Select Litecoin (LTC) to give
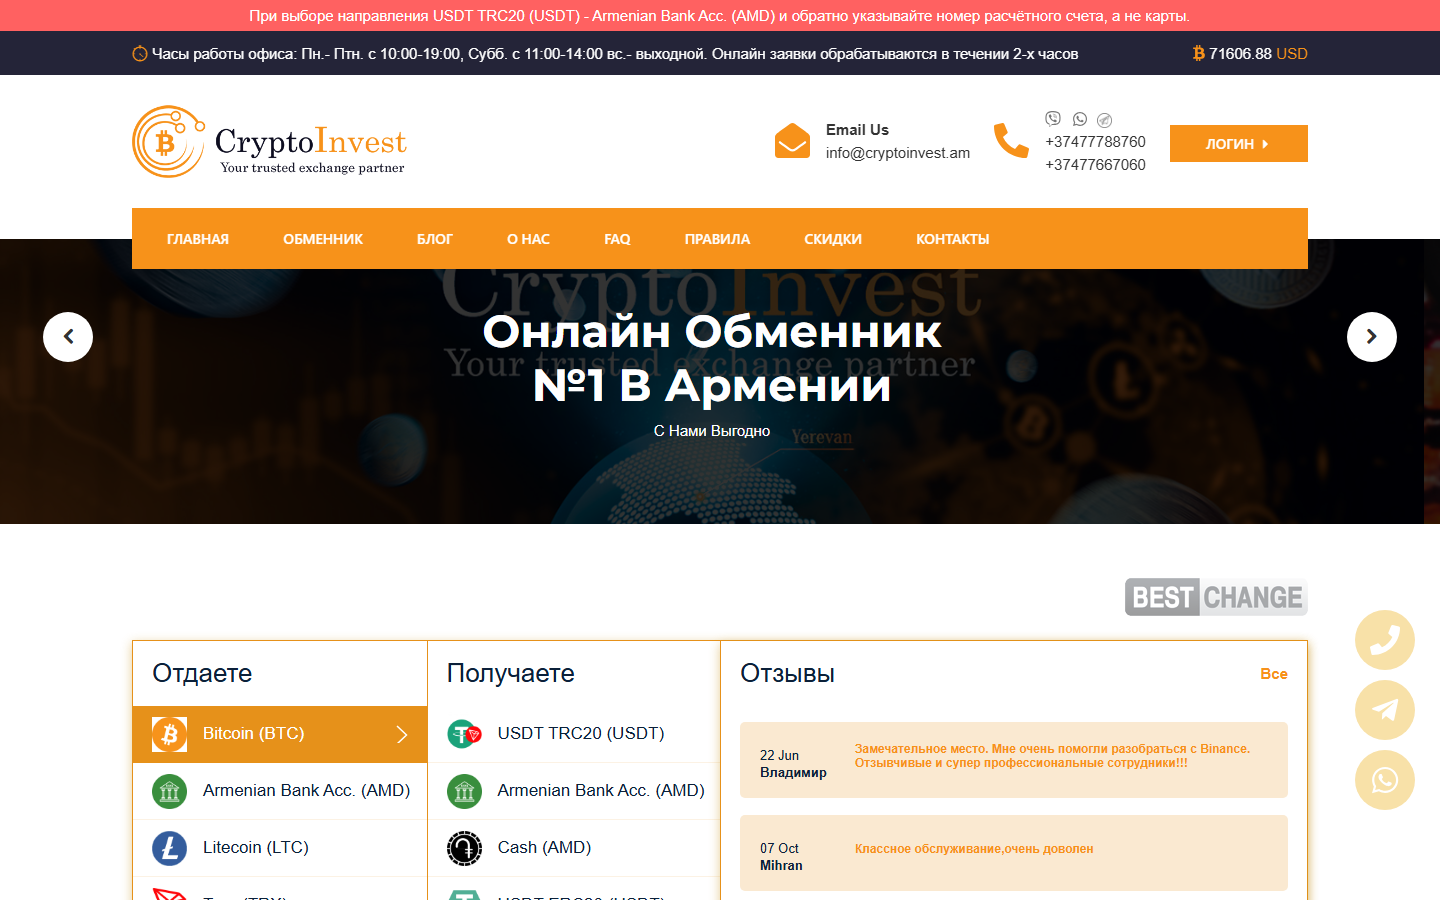 tap(280, 848)
